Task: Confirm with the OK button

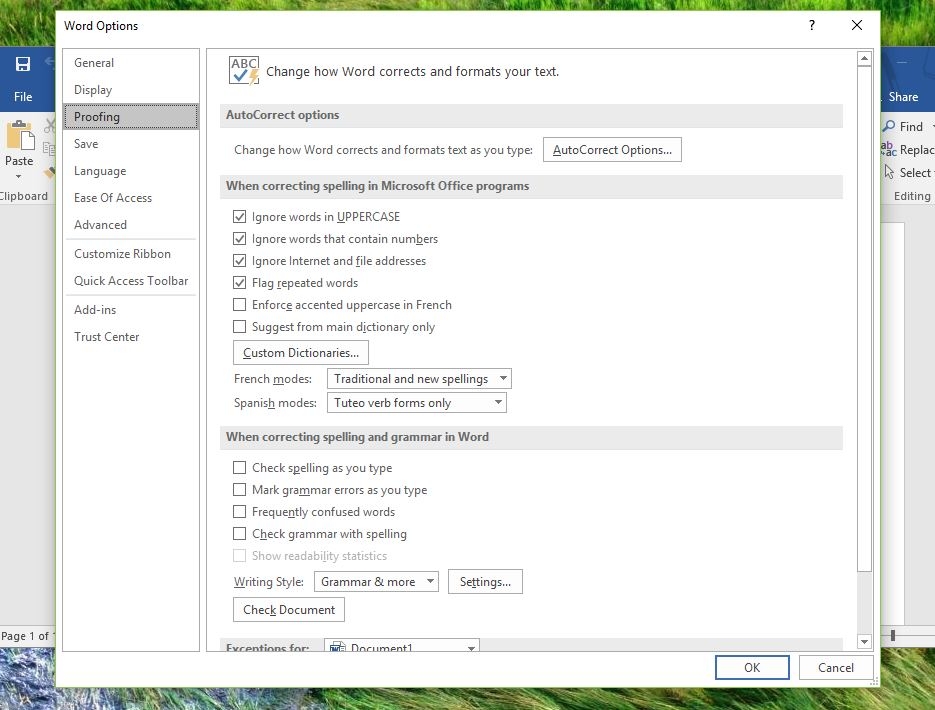Action: click(752, 667)
